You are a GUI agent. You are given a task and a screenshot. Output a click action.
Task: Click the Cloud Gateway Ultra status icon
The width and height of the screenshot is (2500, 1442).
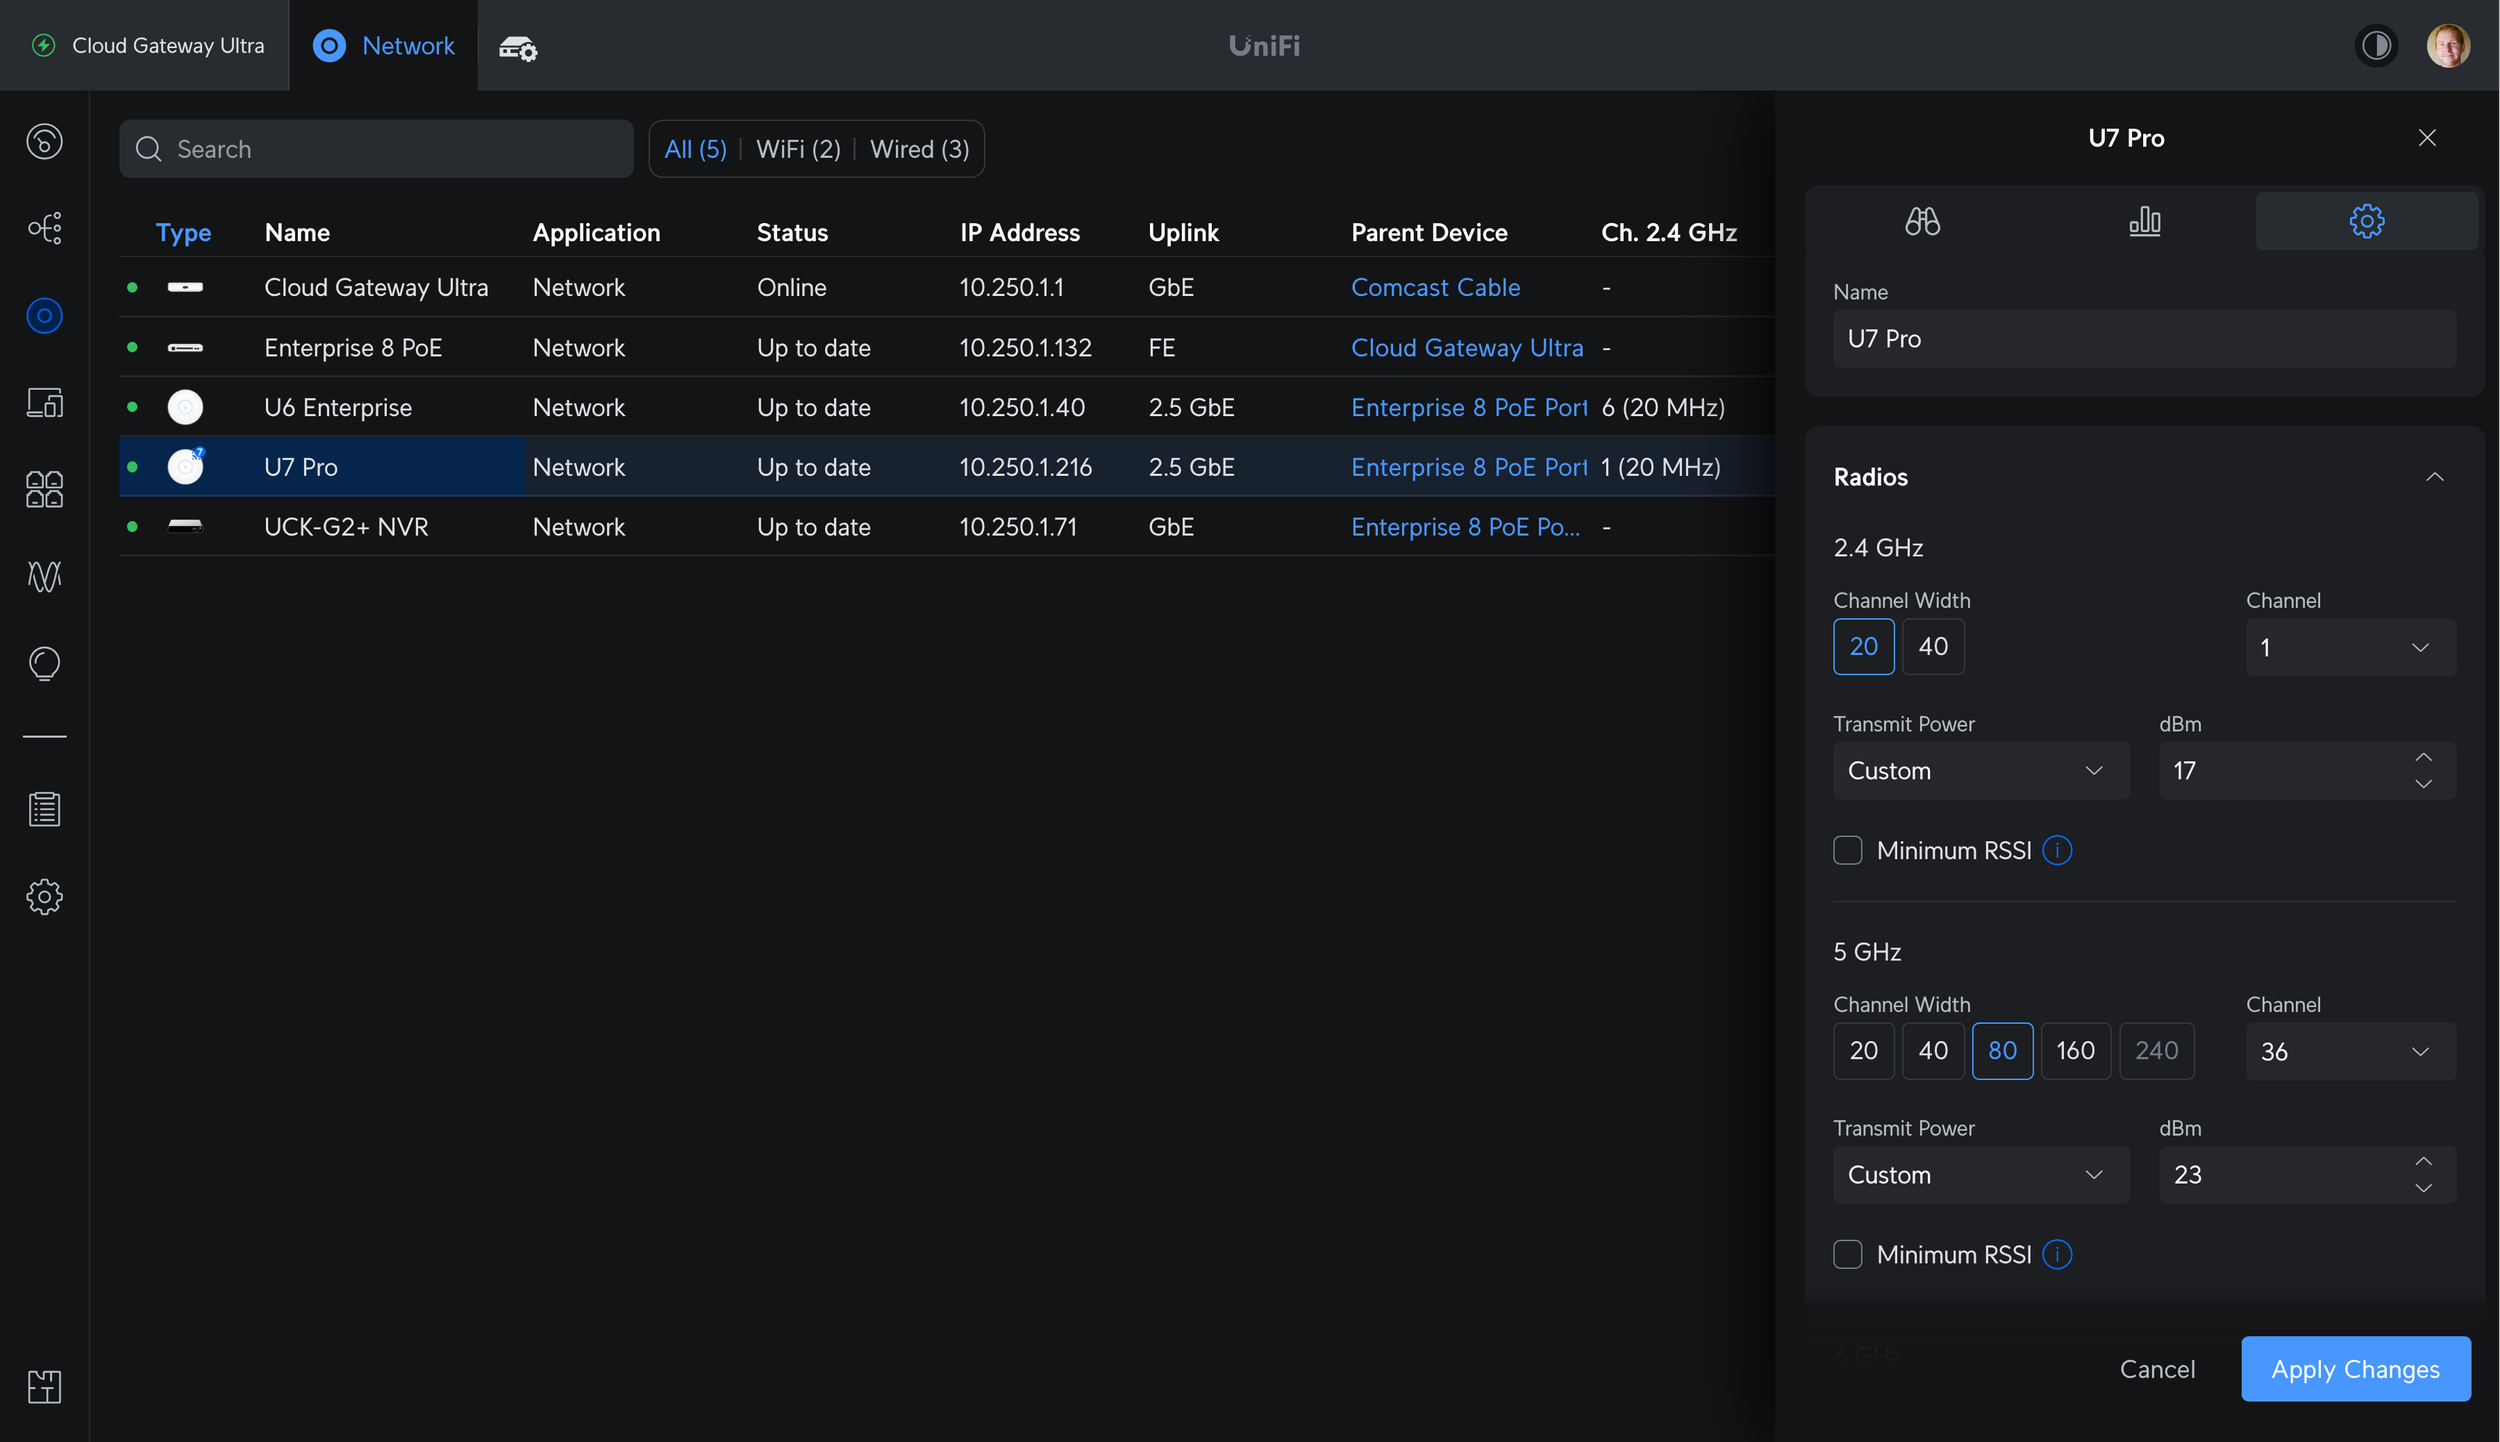43,45
